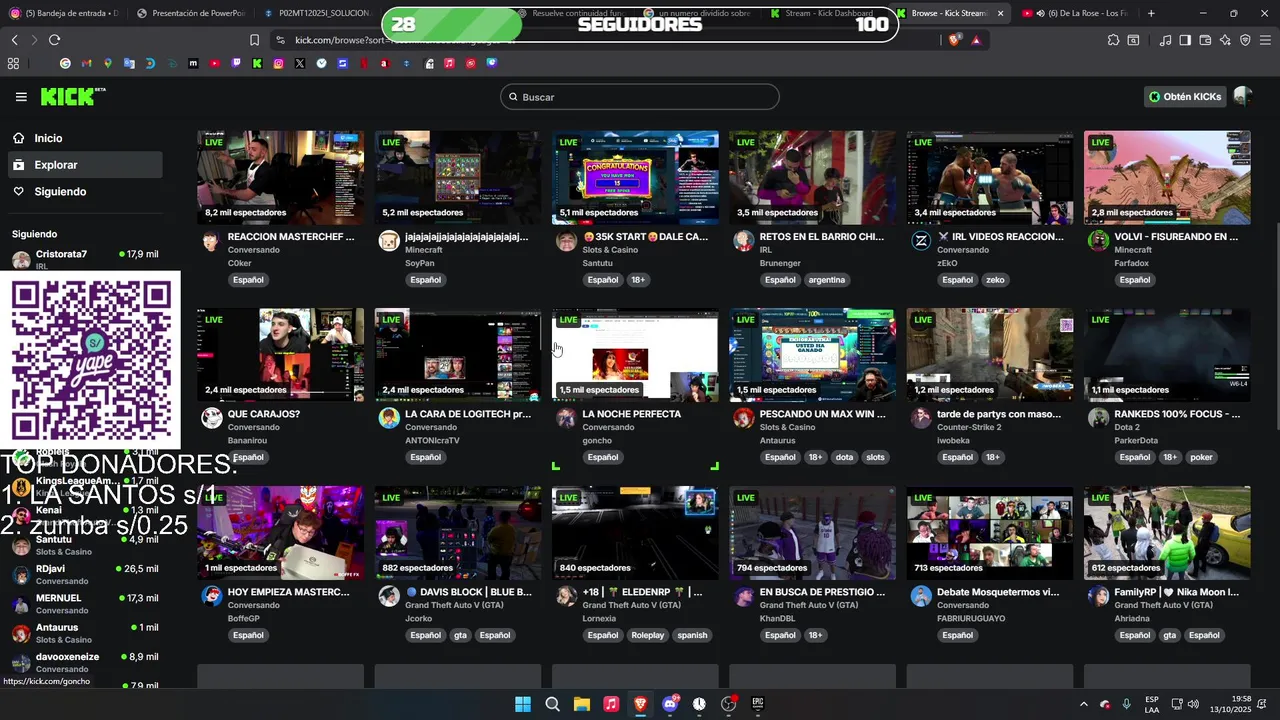Click the Roleplay tag on Lornexia stream

[648, 635]
